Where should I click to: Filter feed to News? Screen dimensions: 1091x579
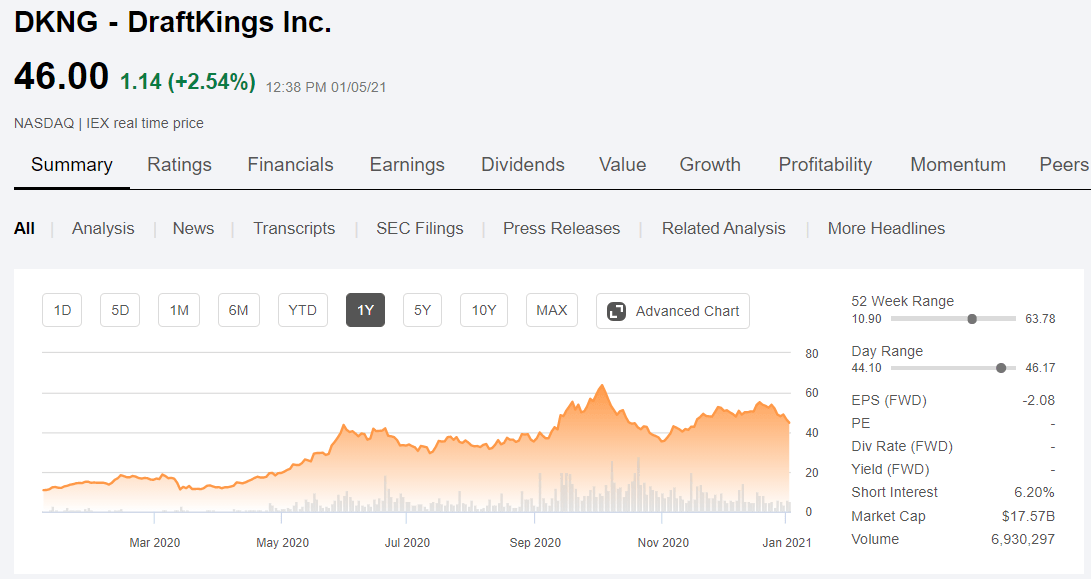[193, 228]
